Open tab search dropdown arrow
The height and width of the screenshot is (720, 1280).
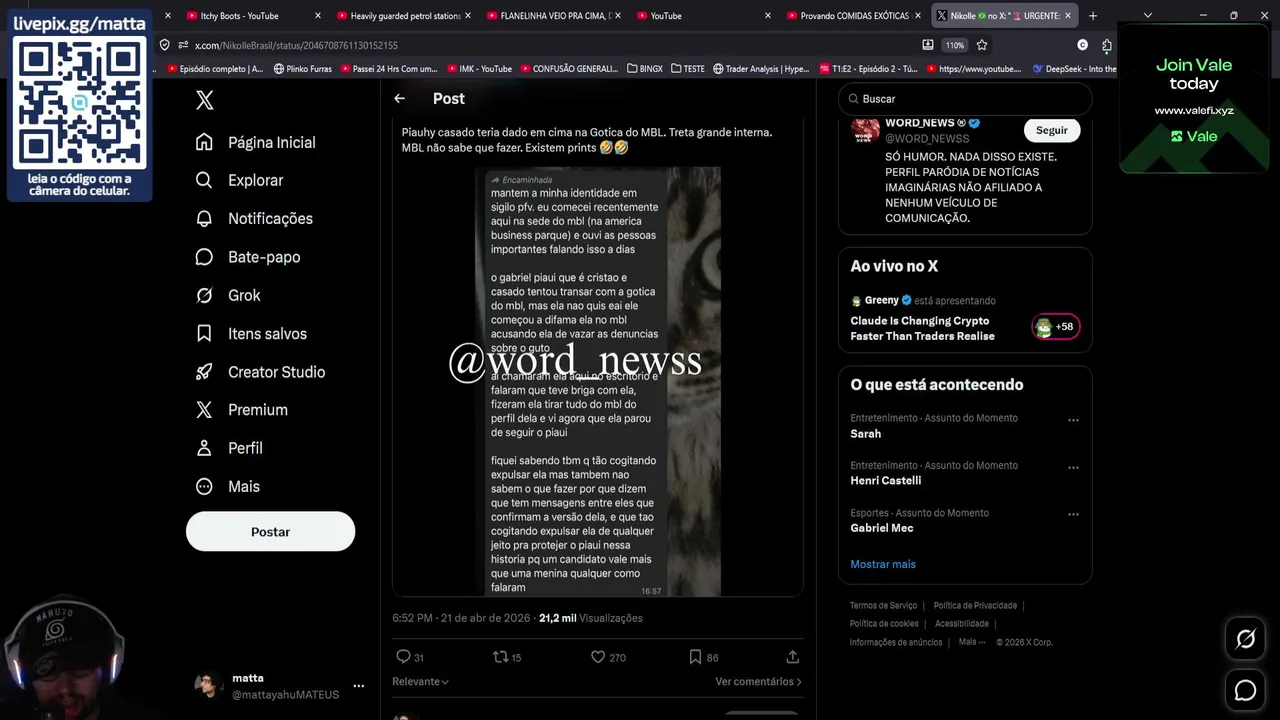pyautogui.click(x=1147, y=16)
